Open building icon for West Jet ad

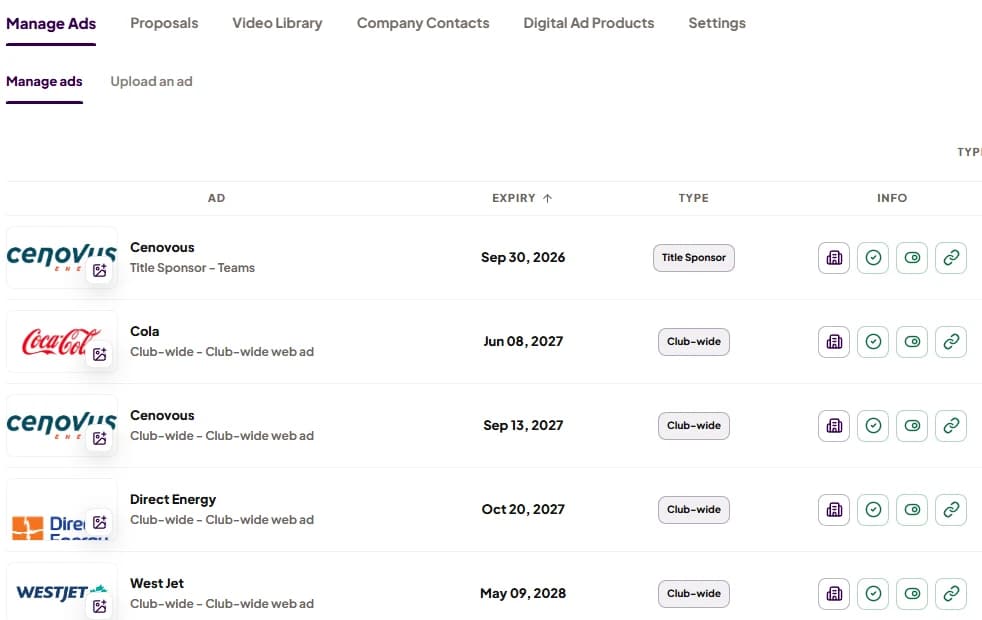tap(834, 594)
